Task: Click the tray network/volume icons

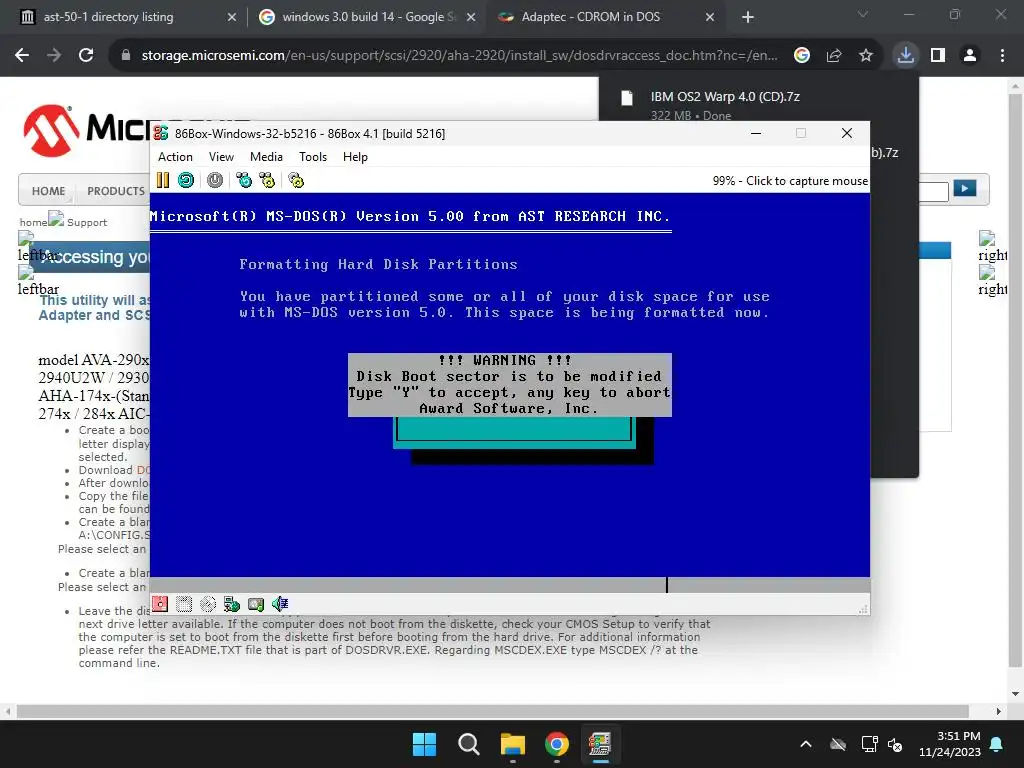Action: point(882,744)
